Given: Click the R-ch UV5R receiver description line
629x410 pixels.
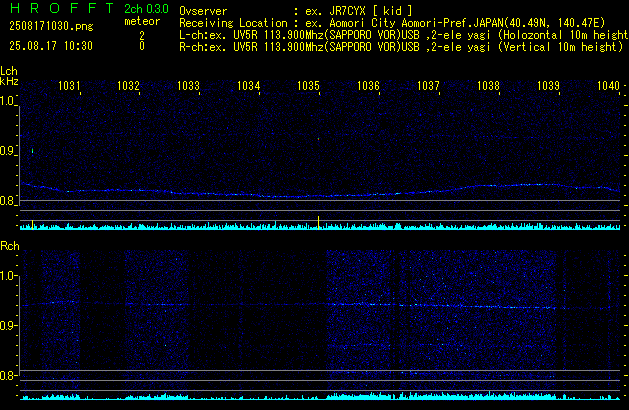Looking at the screenshot, I should (x=401, y=47).
